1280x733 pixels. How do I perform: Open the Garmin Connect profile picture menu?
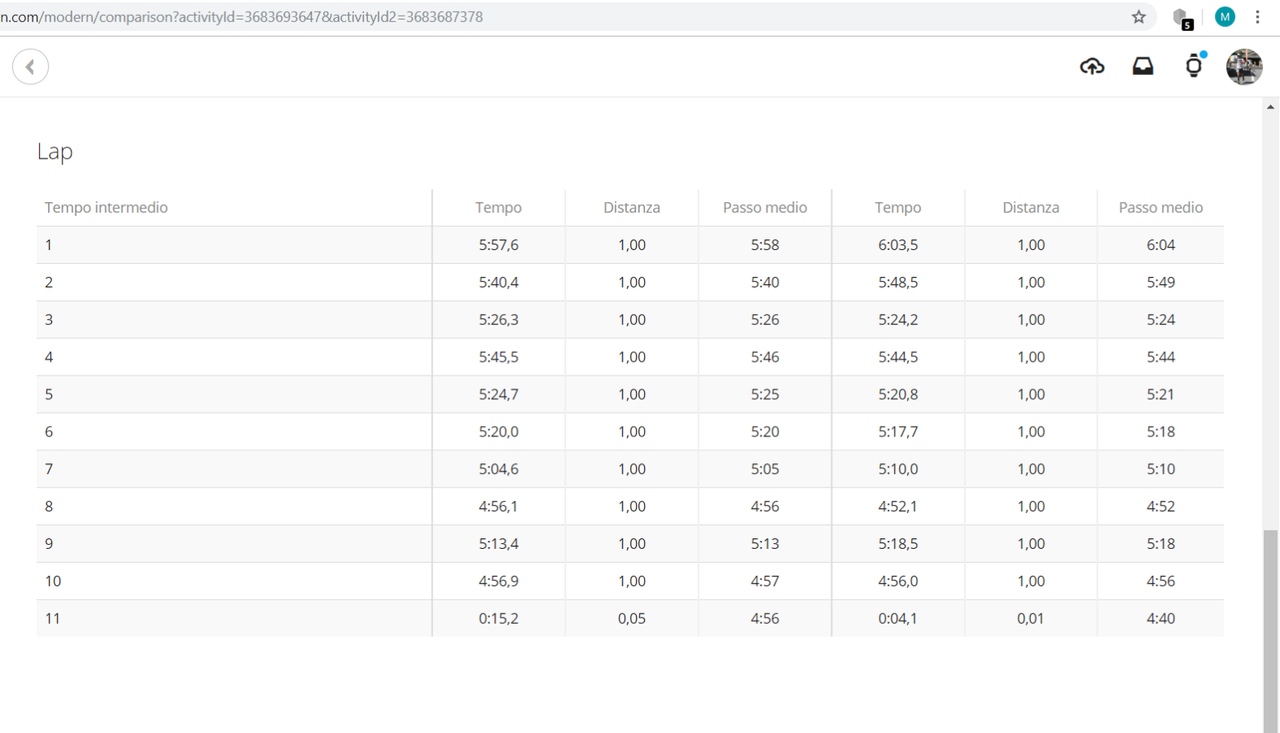1244,66
